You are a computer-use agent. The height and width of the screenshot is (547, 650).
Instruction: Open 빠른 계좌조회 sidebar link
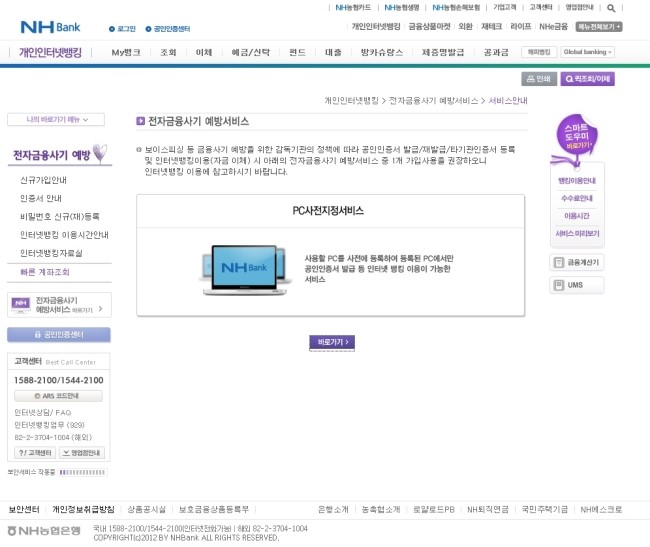coord(45,272)
